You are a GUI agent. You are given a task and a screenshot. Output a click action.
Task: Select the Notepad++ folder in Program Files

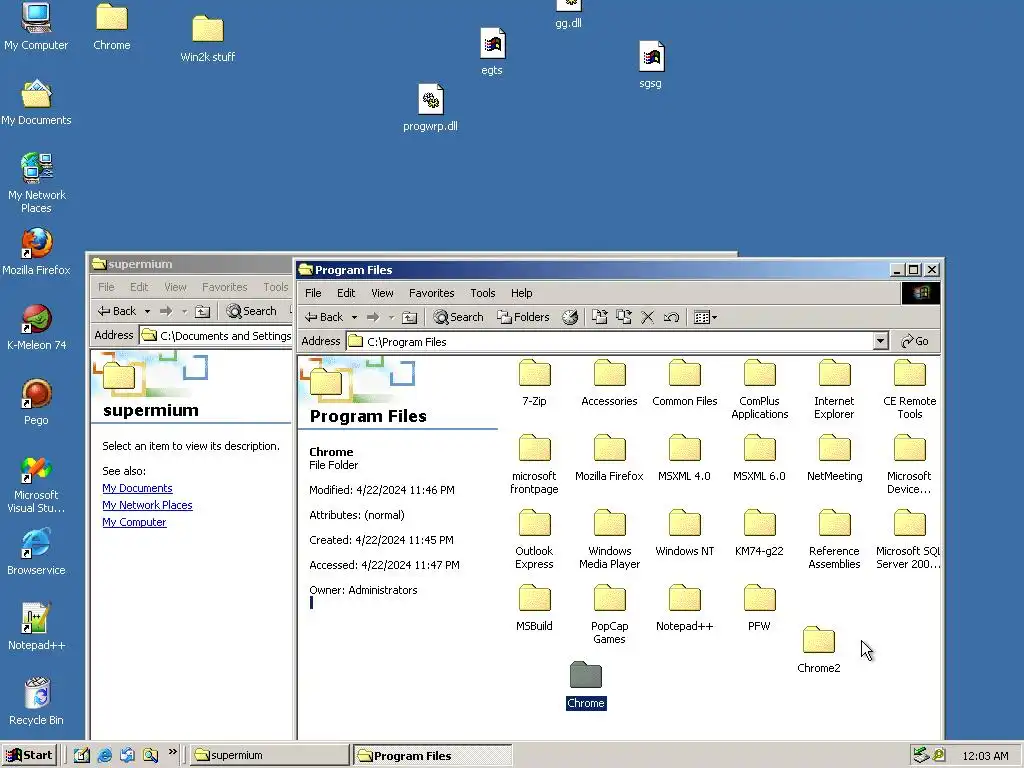click(684, 609)
